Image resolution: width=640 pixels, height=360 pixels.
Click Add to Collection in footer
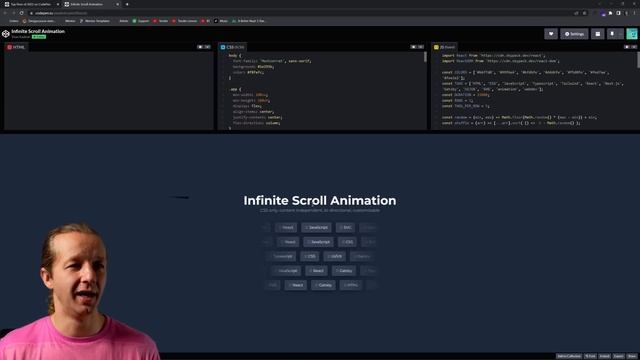(x=569, y=356)
